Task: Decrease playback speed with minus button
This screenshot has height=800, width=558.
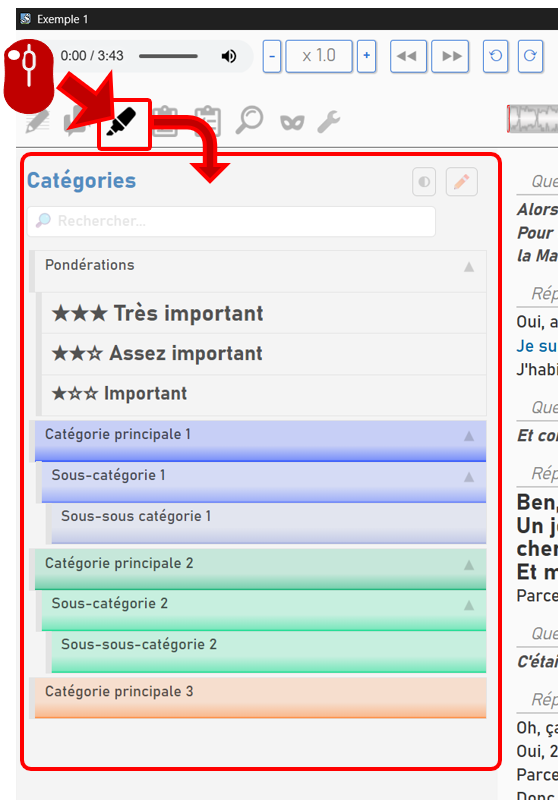Action: click(x=272, y=56)
